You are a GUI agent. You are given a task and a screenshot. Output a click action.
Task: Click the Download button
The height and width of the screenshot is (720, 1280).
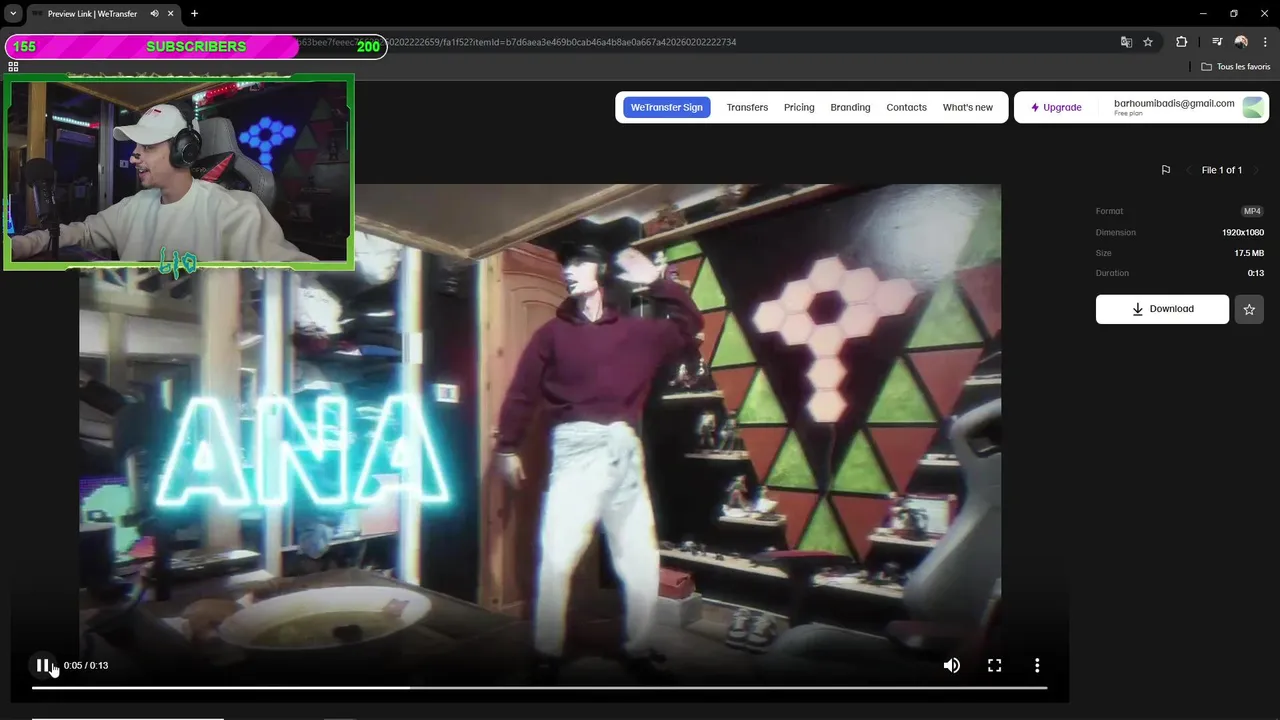1162,309
